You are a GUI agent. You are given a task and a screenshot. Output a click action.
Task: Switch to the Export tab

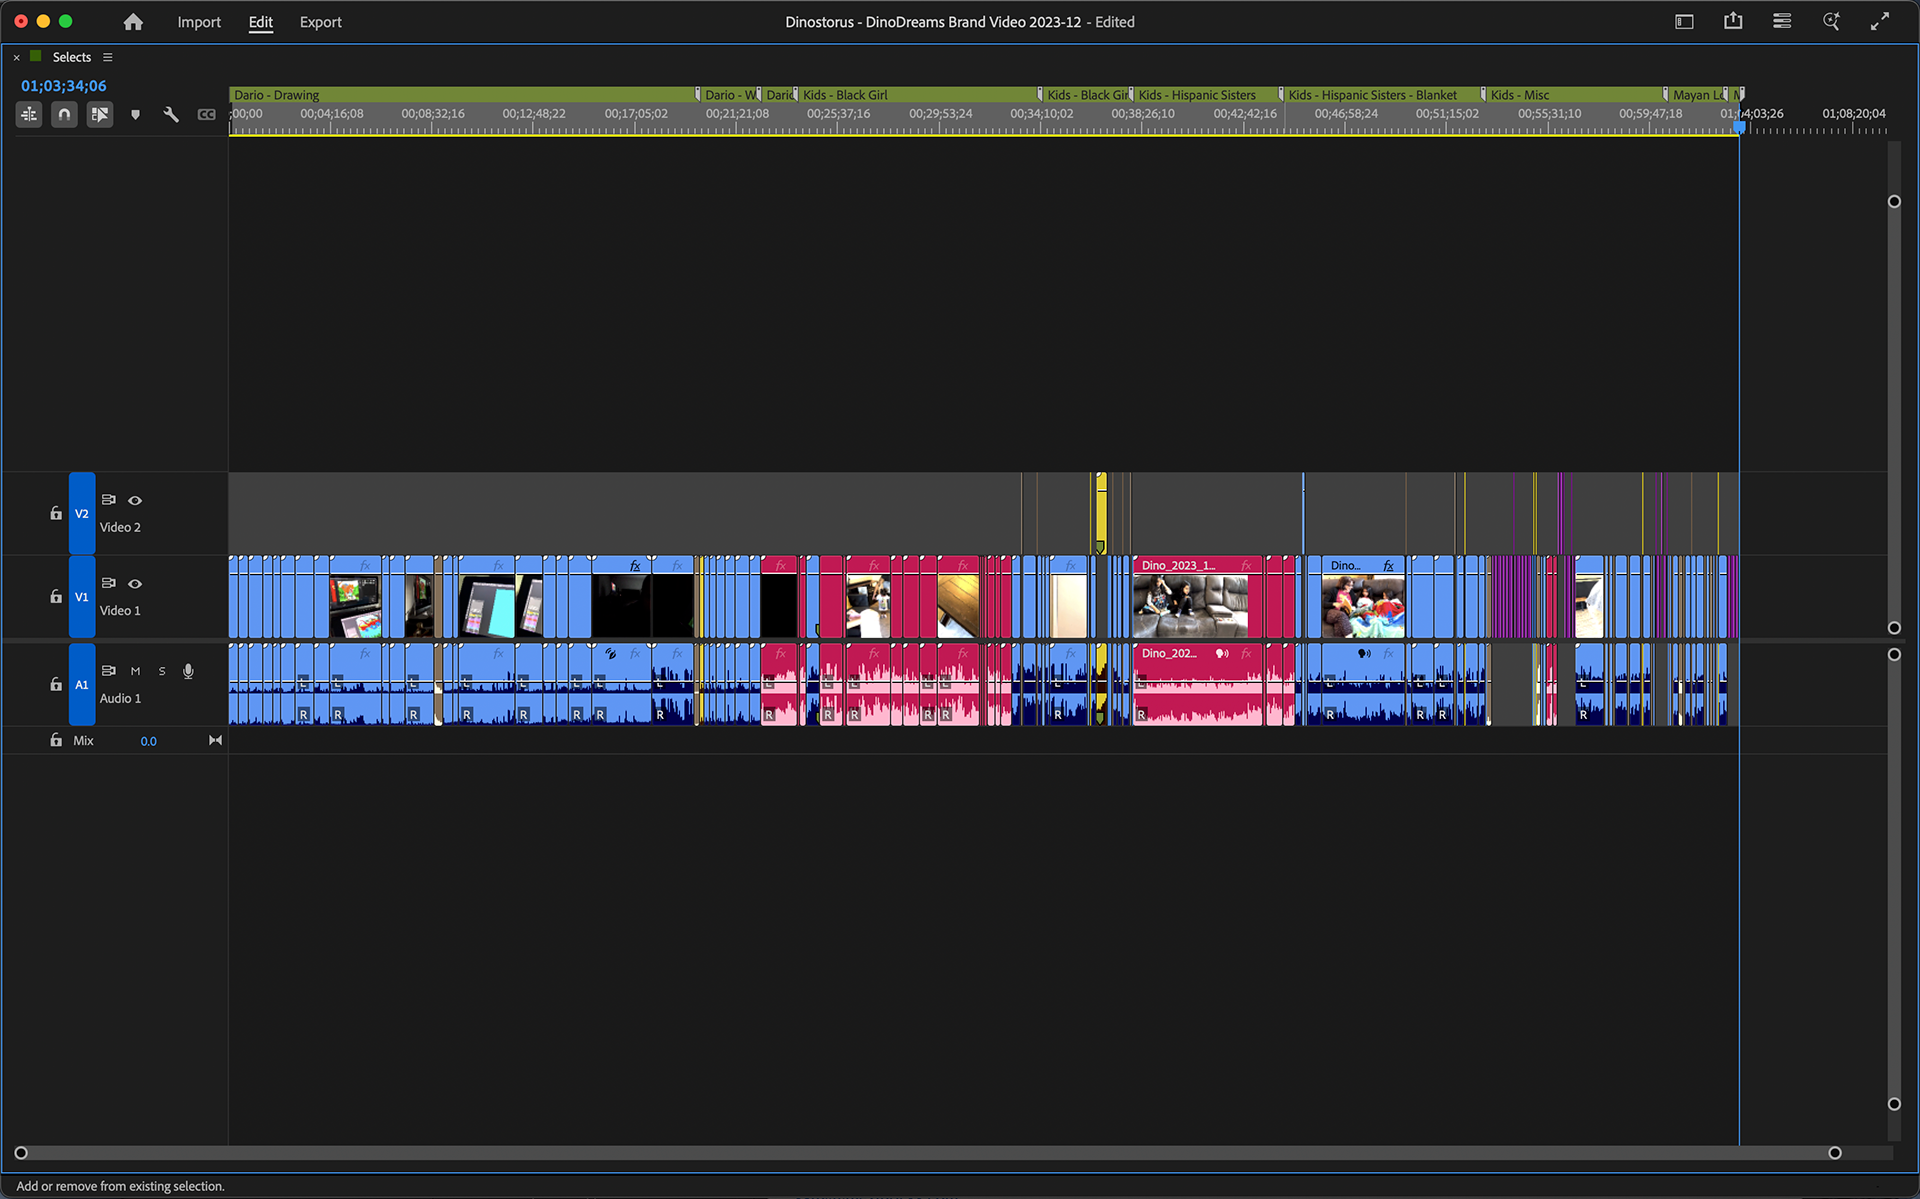point(320,22)
